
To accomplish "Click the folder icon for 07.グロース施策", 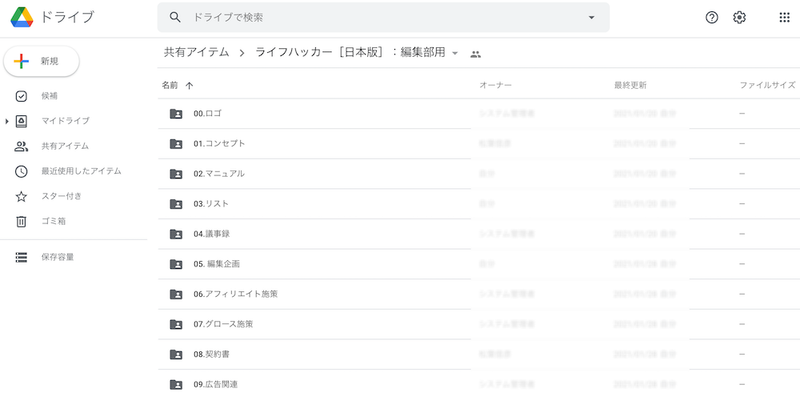I will click(176, 325).
